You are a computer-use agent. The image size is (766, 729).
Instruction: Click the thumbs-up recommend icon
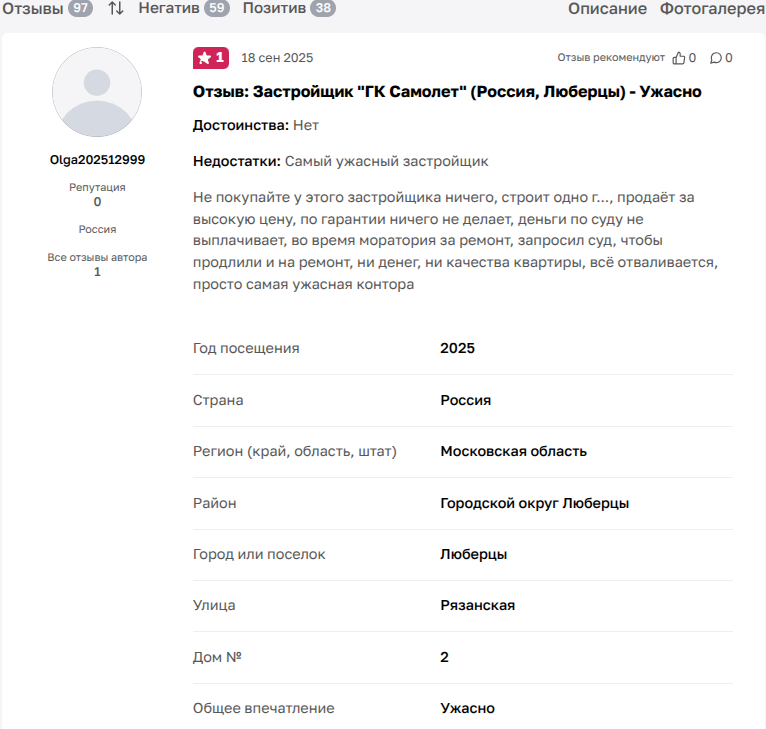[x=680, y=58]
